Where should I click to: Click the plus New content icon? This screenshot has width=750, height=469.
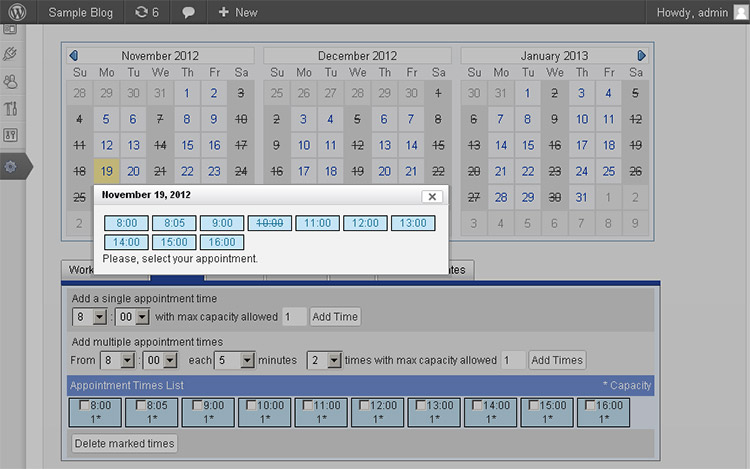pyautogui.click(x=223, y=12)
